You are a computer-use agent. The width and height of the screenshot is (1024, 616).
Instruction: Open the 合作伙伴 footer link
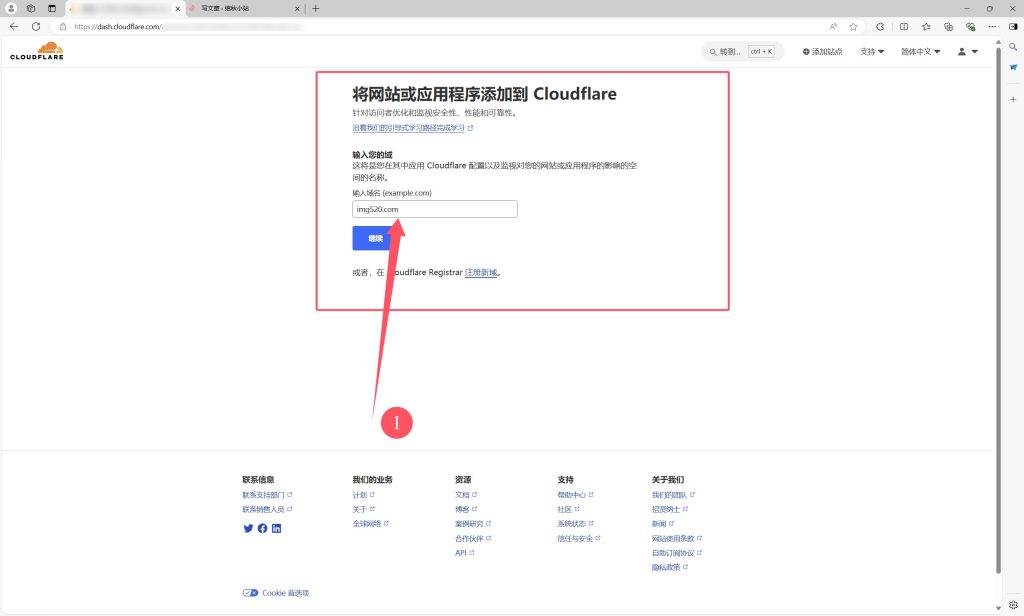pos(473,539)
